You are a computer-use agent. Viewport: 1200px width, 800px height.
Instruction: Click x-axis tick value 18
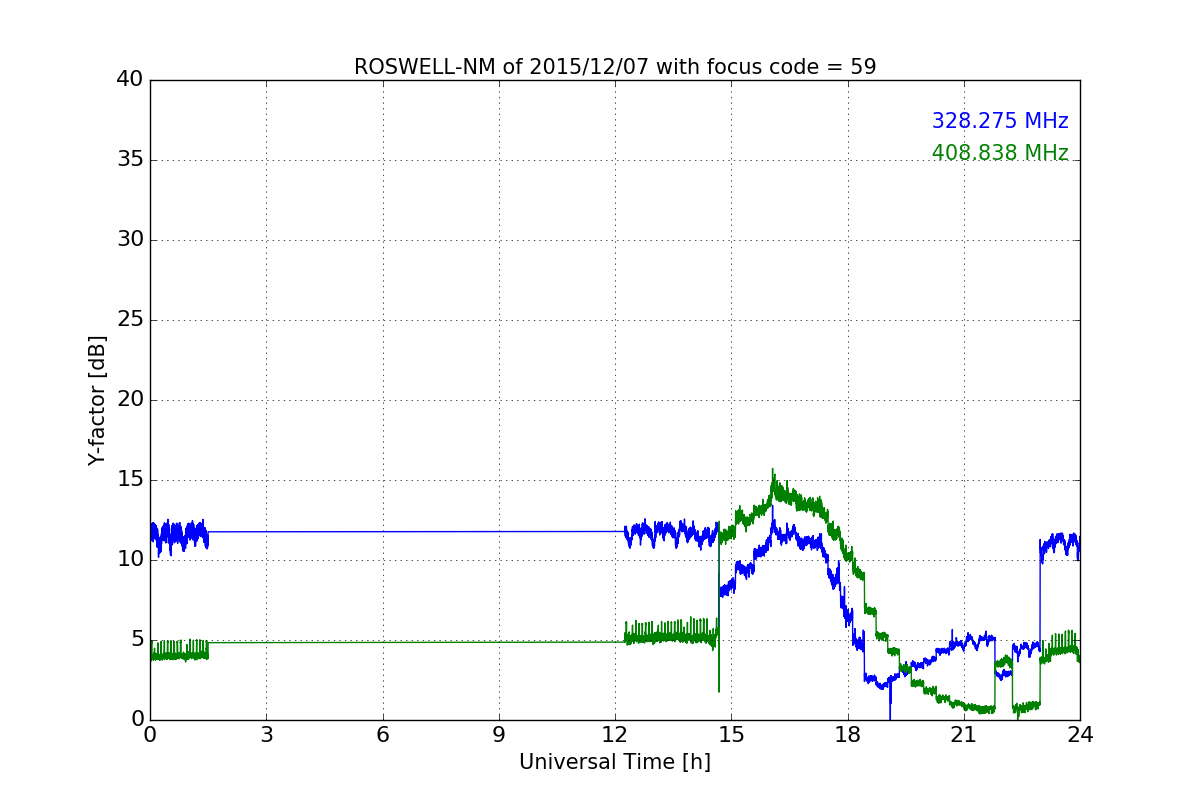pyautogui.click(x=848, y=735)
